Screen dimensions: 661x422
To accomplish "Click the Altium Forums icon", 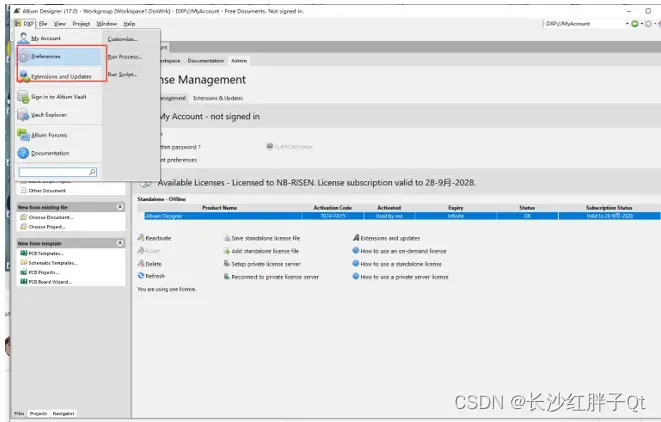I will (24, 135).
